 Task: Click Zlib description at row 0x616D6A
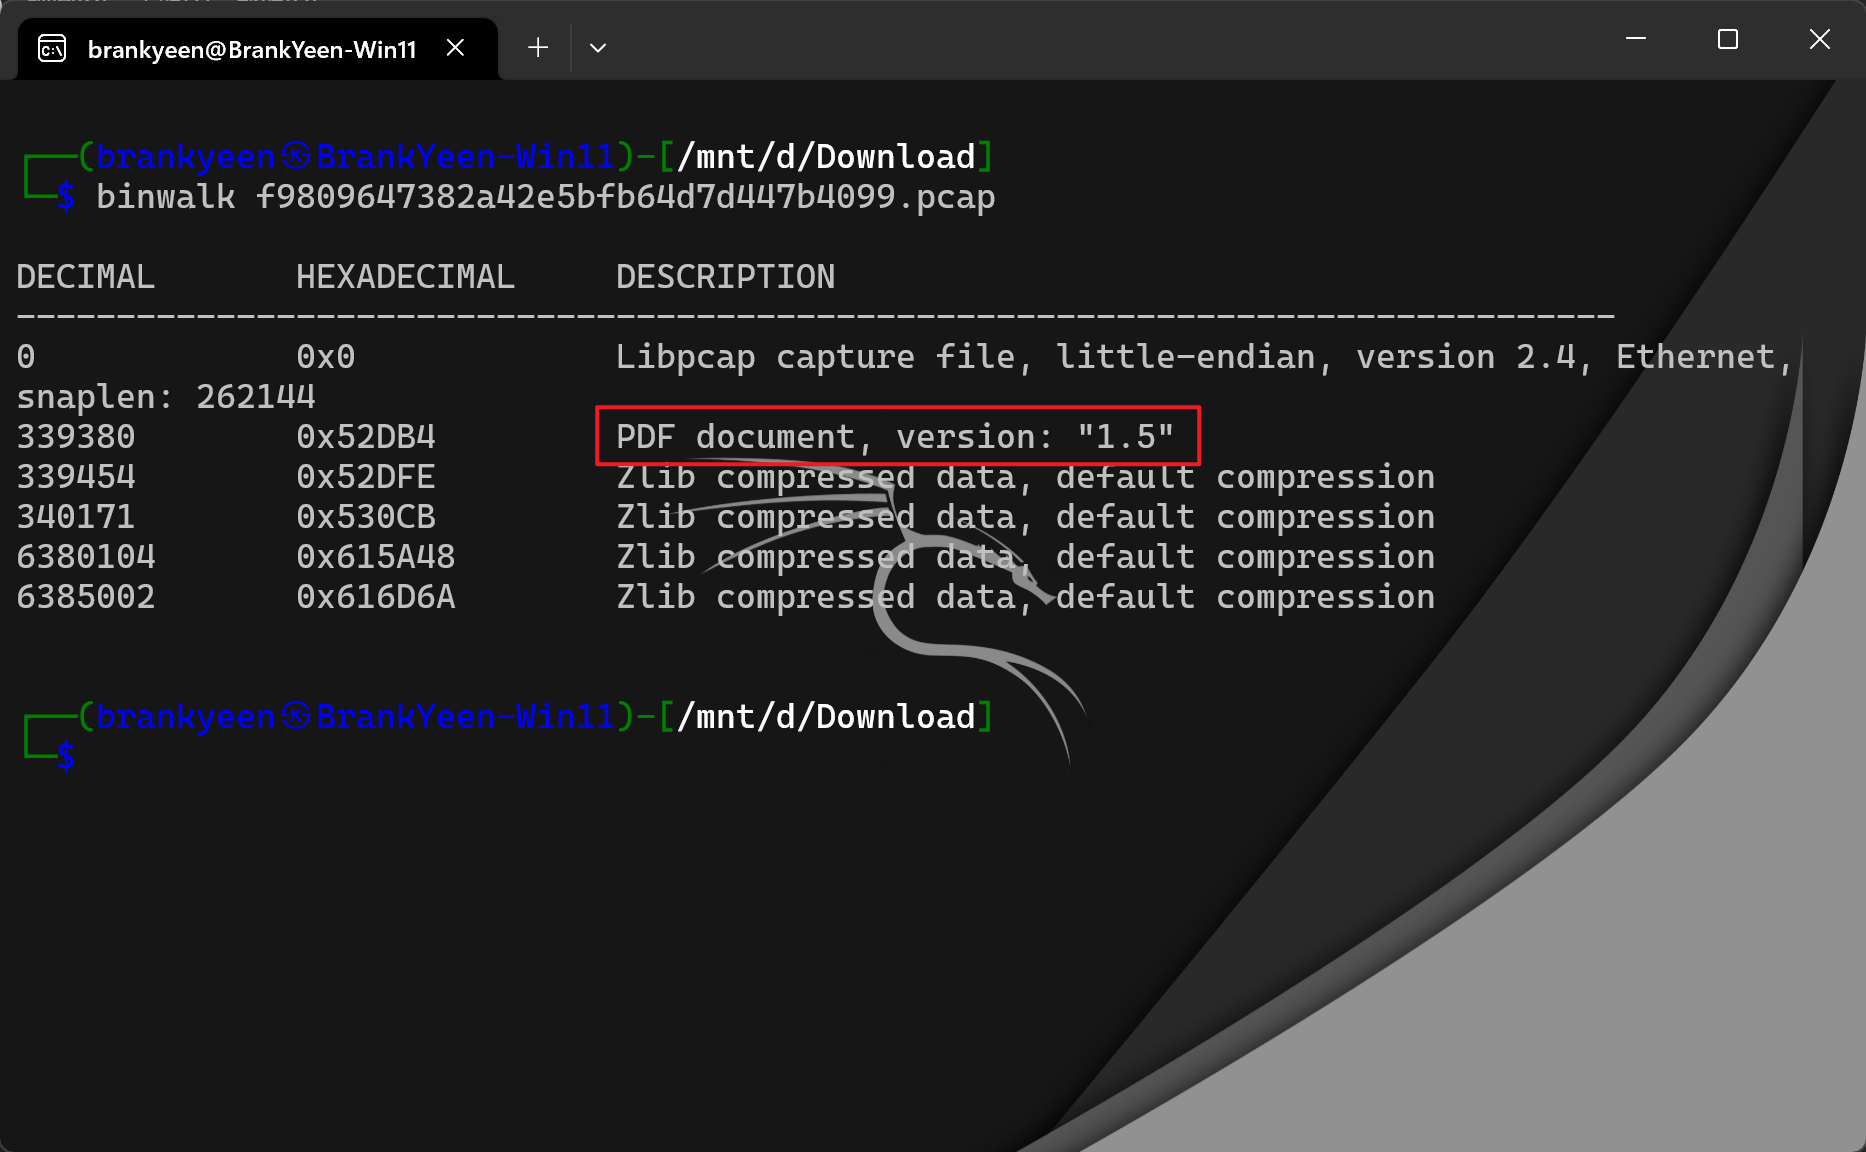(1026, 597)
